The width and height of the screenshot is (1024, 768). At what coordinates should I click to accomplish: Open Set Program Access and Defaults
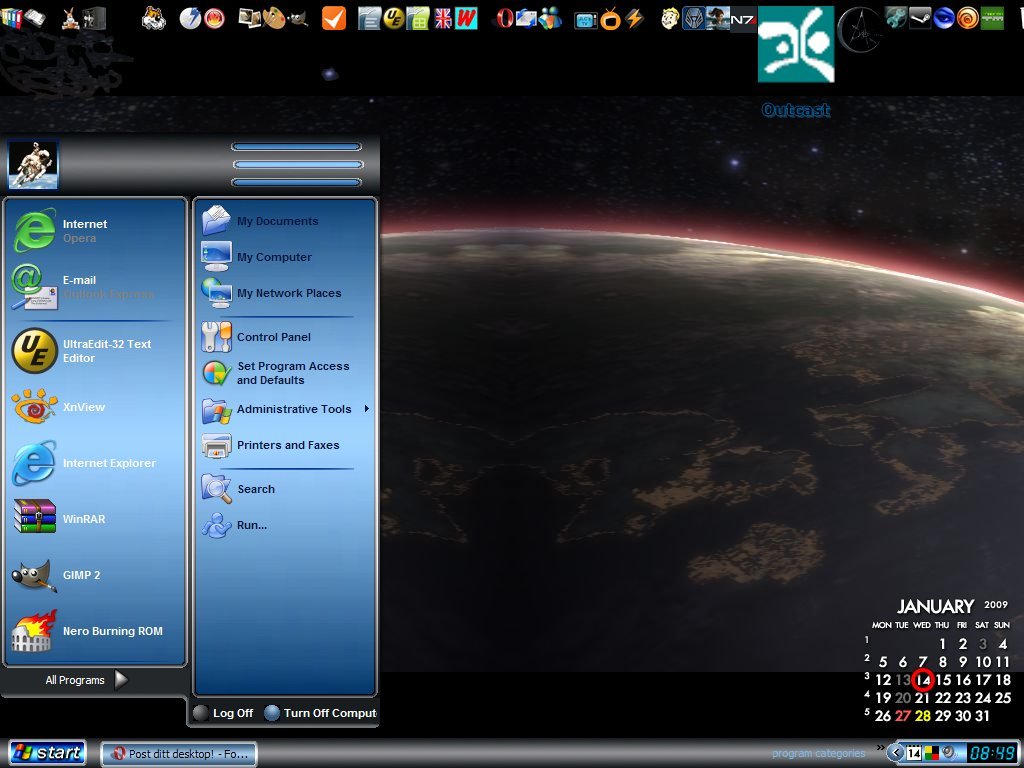(x=285, y=373)
